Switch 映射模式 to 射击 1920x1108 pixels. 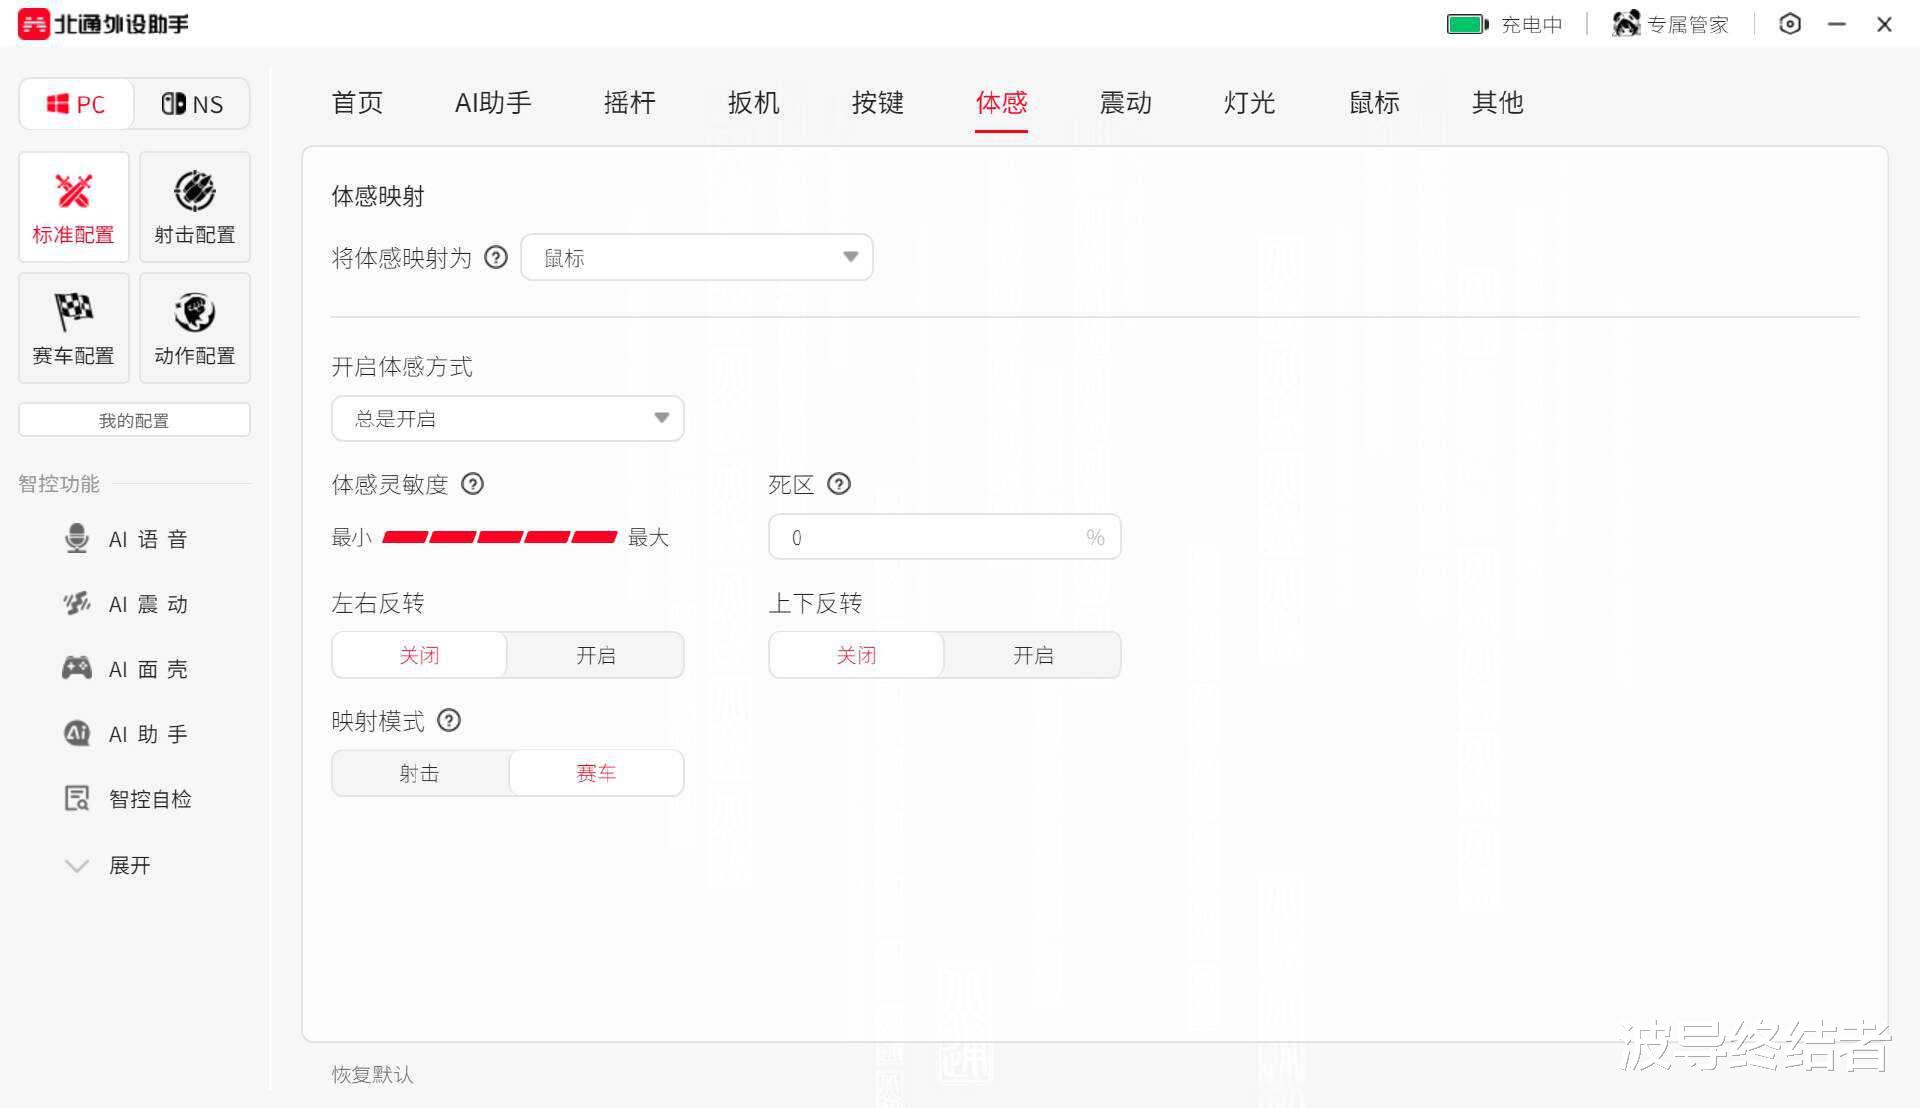(x=419, y=773)
